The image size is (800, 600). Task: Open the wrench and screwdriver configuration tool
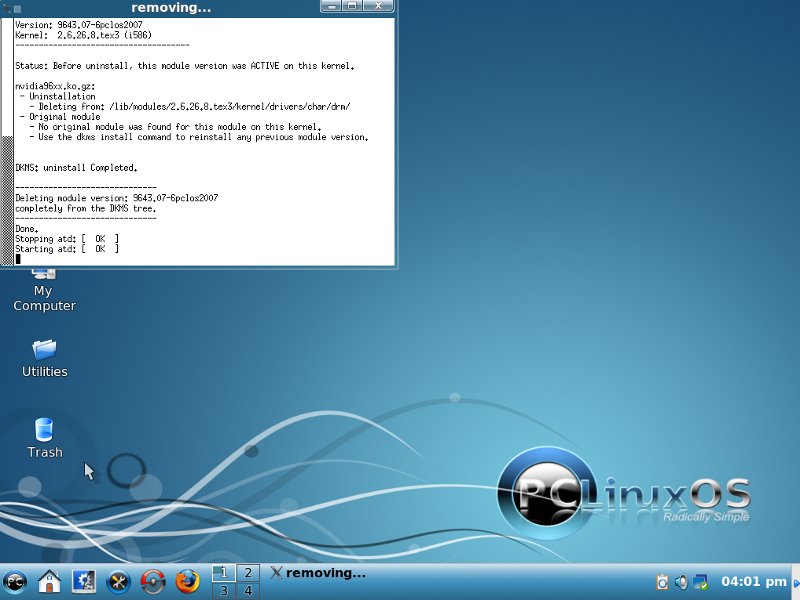click(x=118, y=581)
